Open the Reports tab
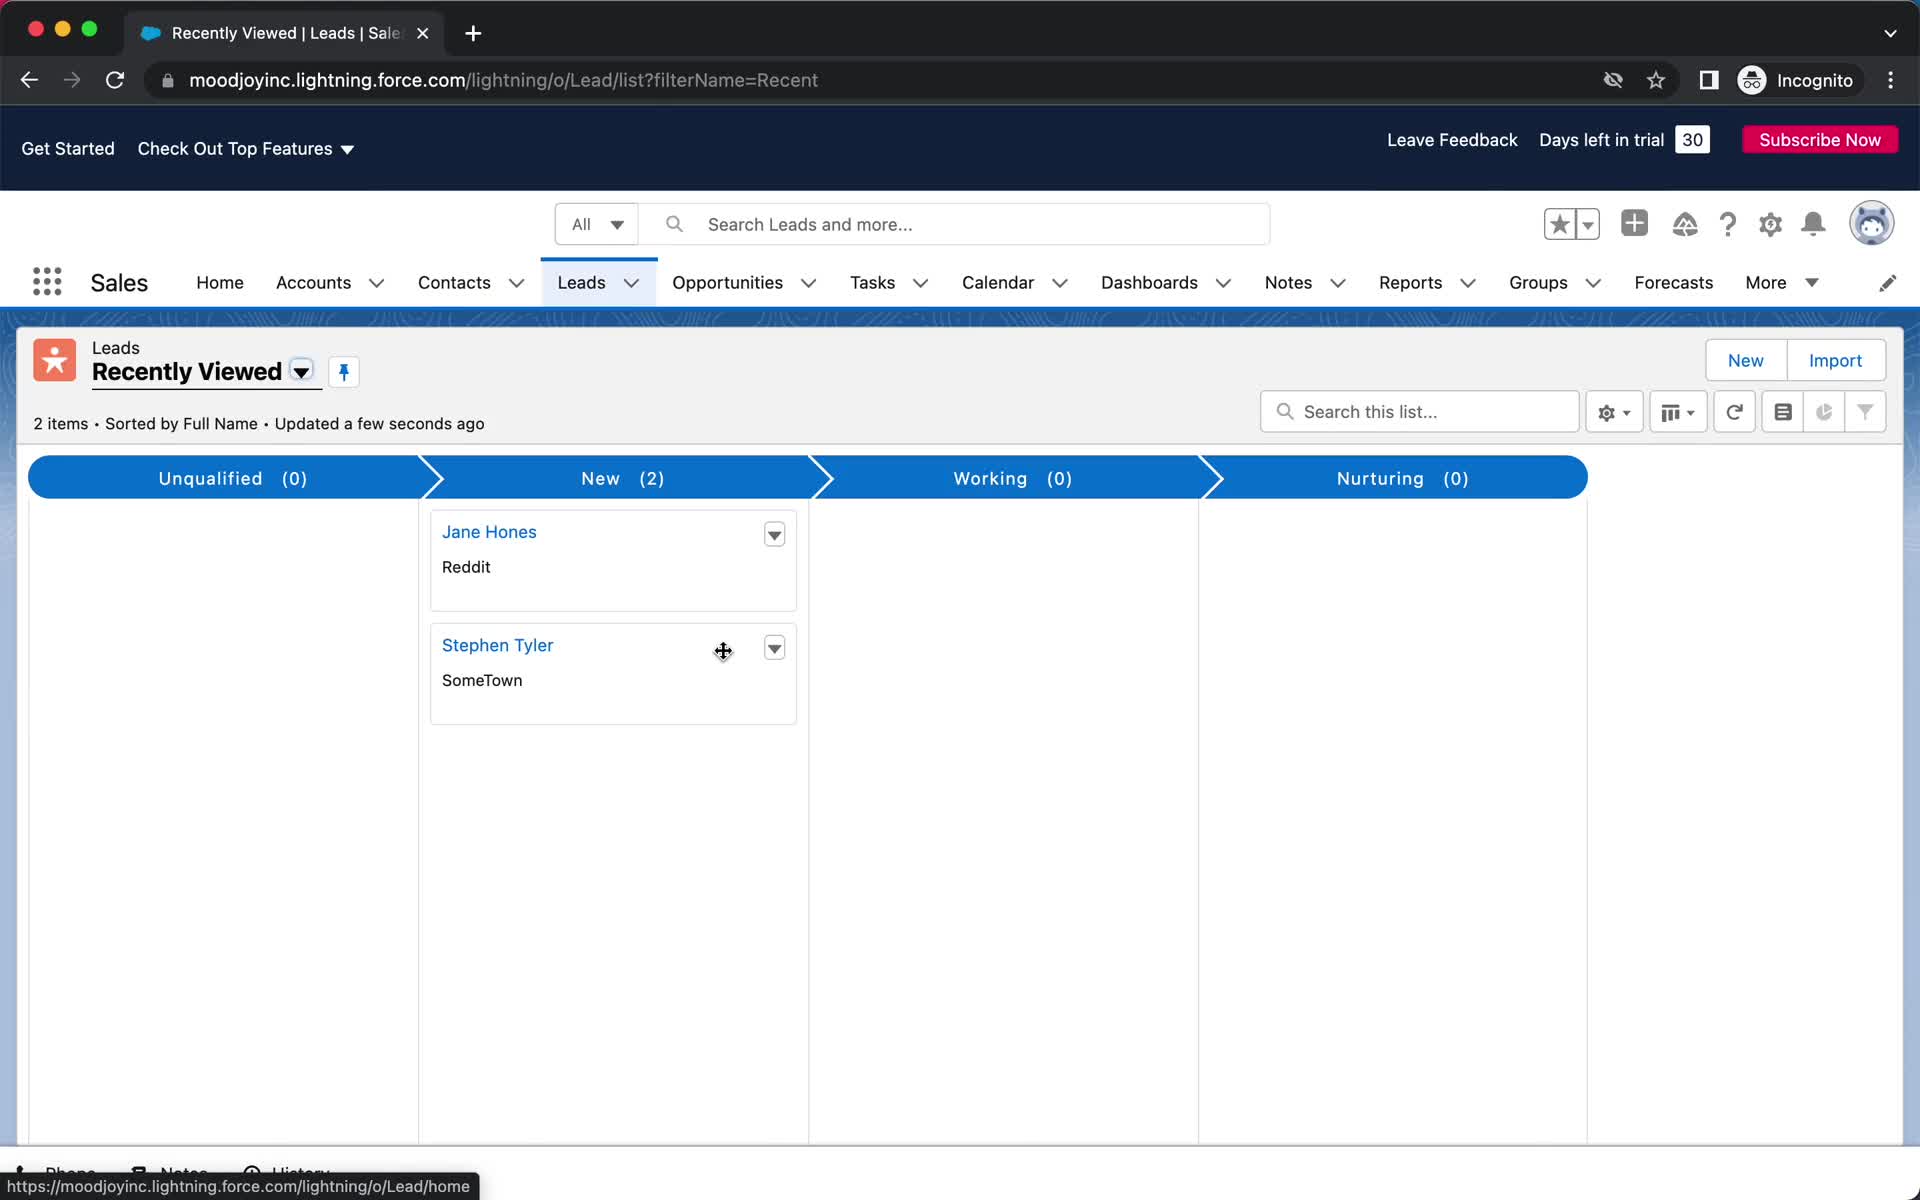Viewport: 1920px width, 1200px height. 1410,283
